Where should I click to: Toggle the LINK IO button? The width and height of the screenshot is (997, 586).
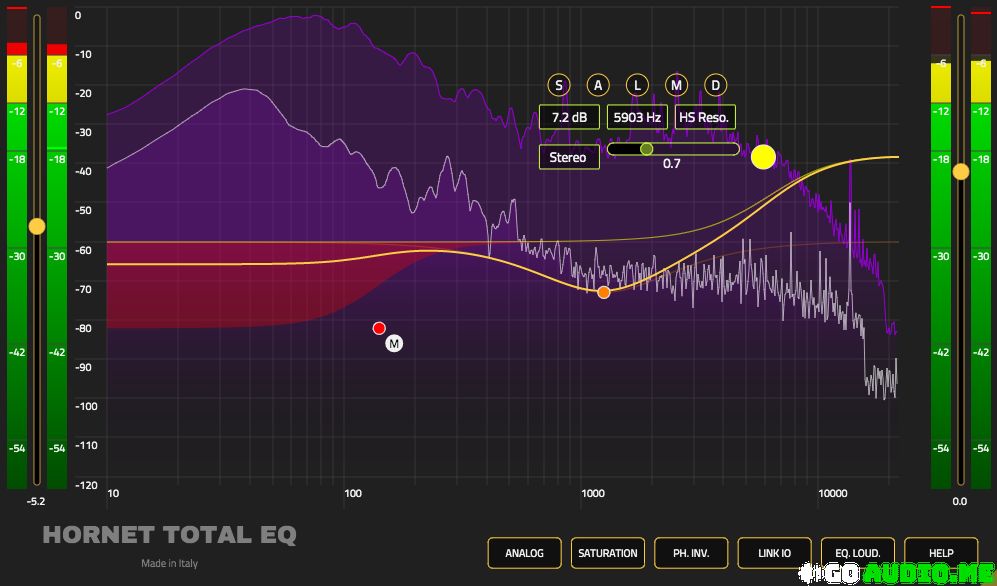tap(774, 553)
